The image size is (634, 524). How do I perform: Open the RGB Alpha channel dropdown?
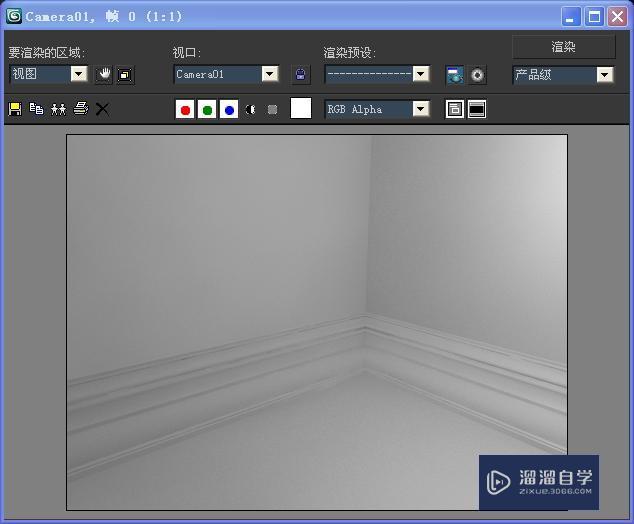point(377,109)
